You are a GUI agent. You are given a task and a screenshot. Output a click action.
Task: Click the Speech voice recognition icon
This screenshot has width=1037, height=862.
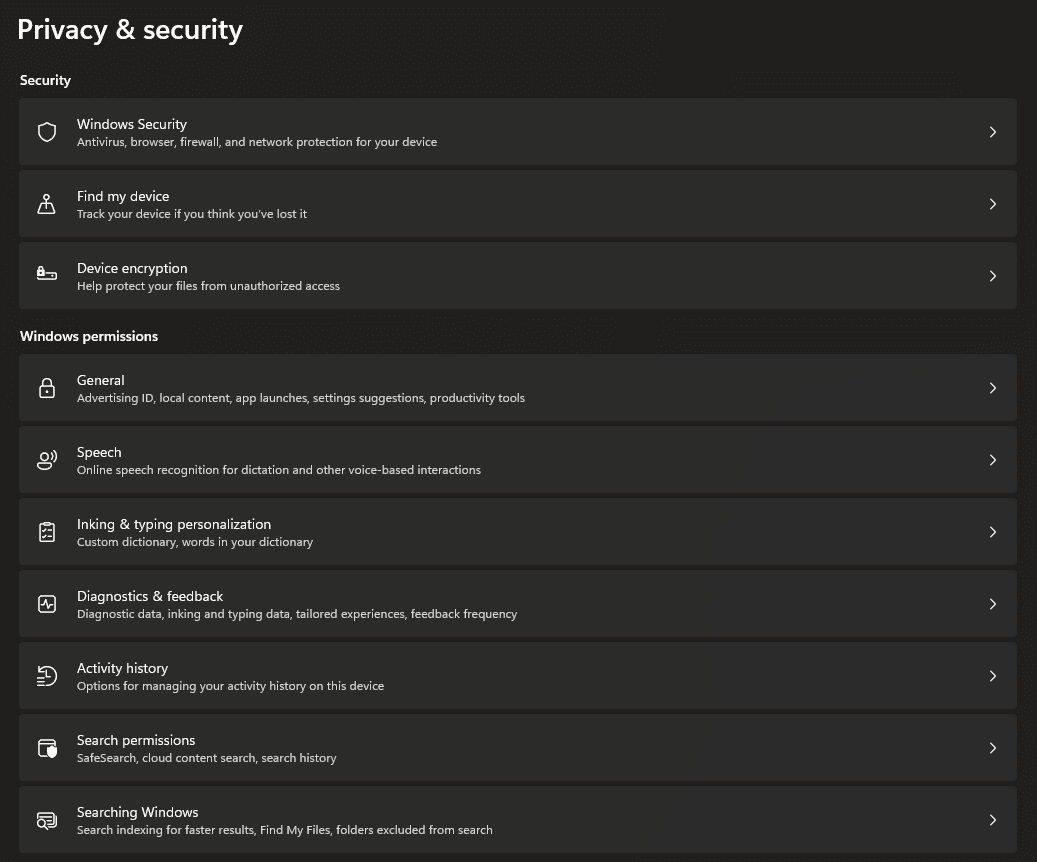coord(47,460)
